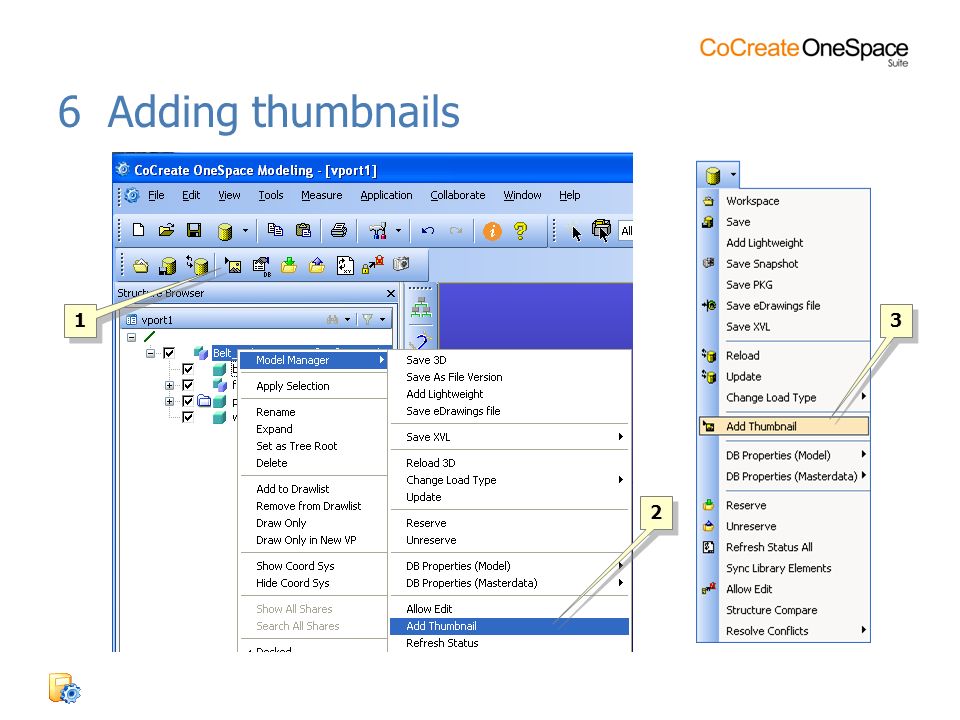This screenshot has width=960, height=720.
Task: Click the Reserve green-arrow folder icon
Action: click(288, 265)
